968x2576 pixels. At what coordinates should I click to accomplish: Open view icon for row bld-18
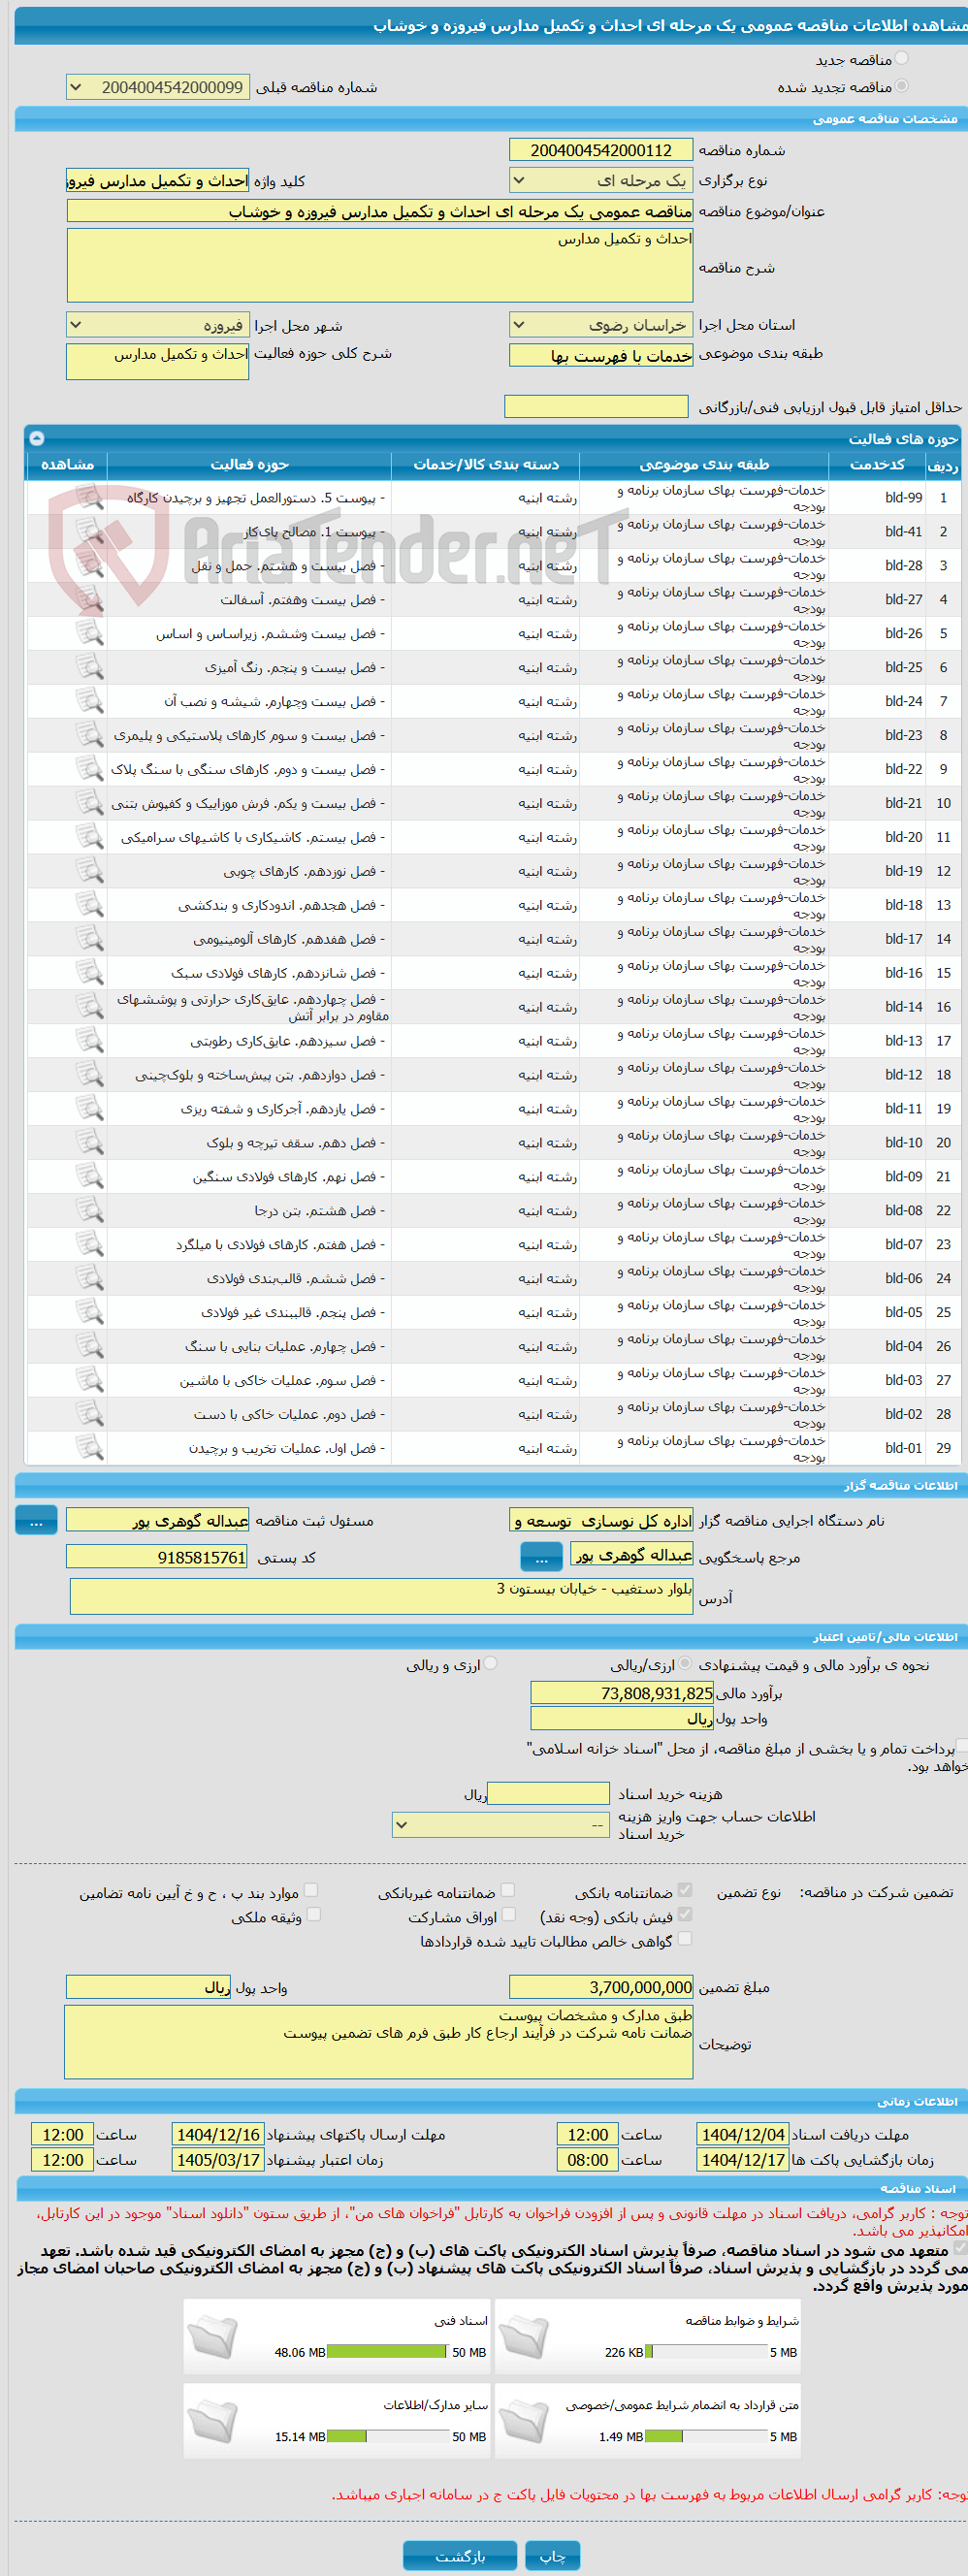(90, 905)
